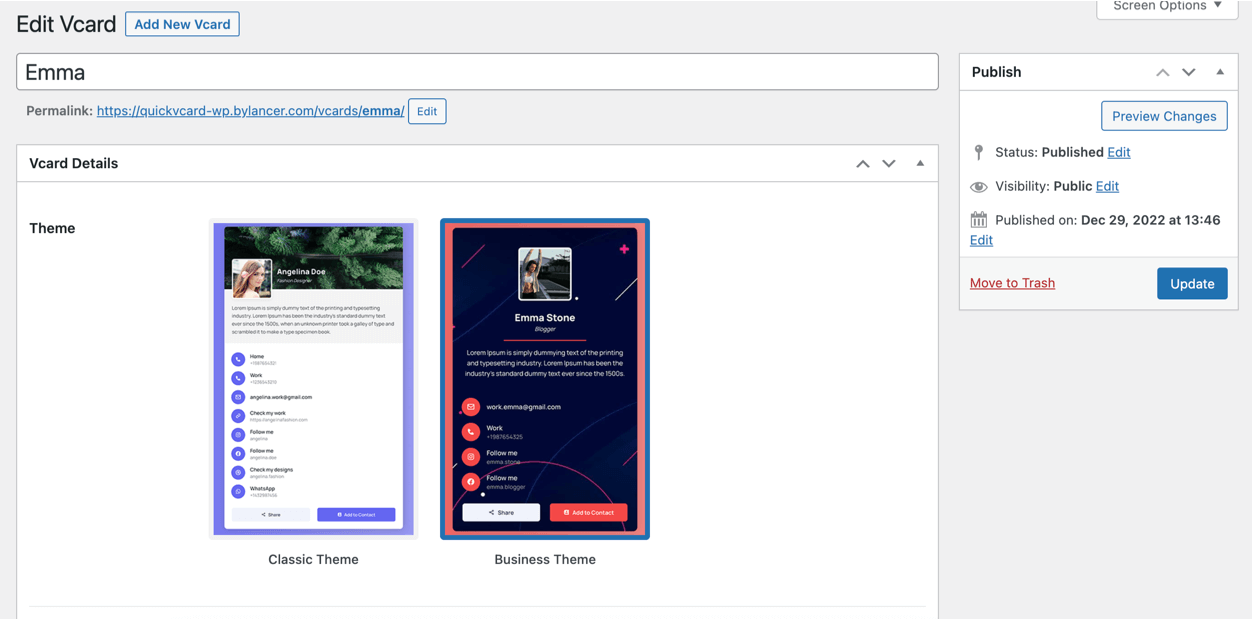Click the Add New Vcard button

click(x=182, y=24)
